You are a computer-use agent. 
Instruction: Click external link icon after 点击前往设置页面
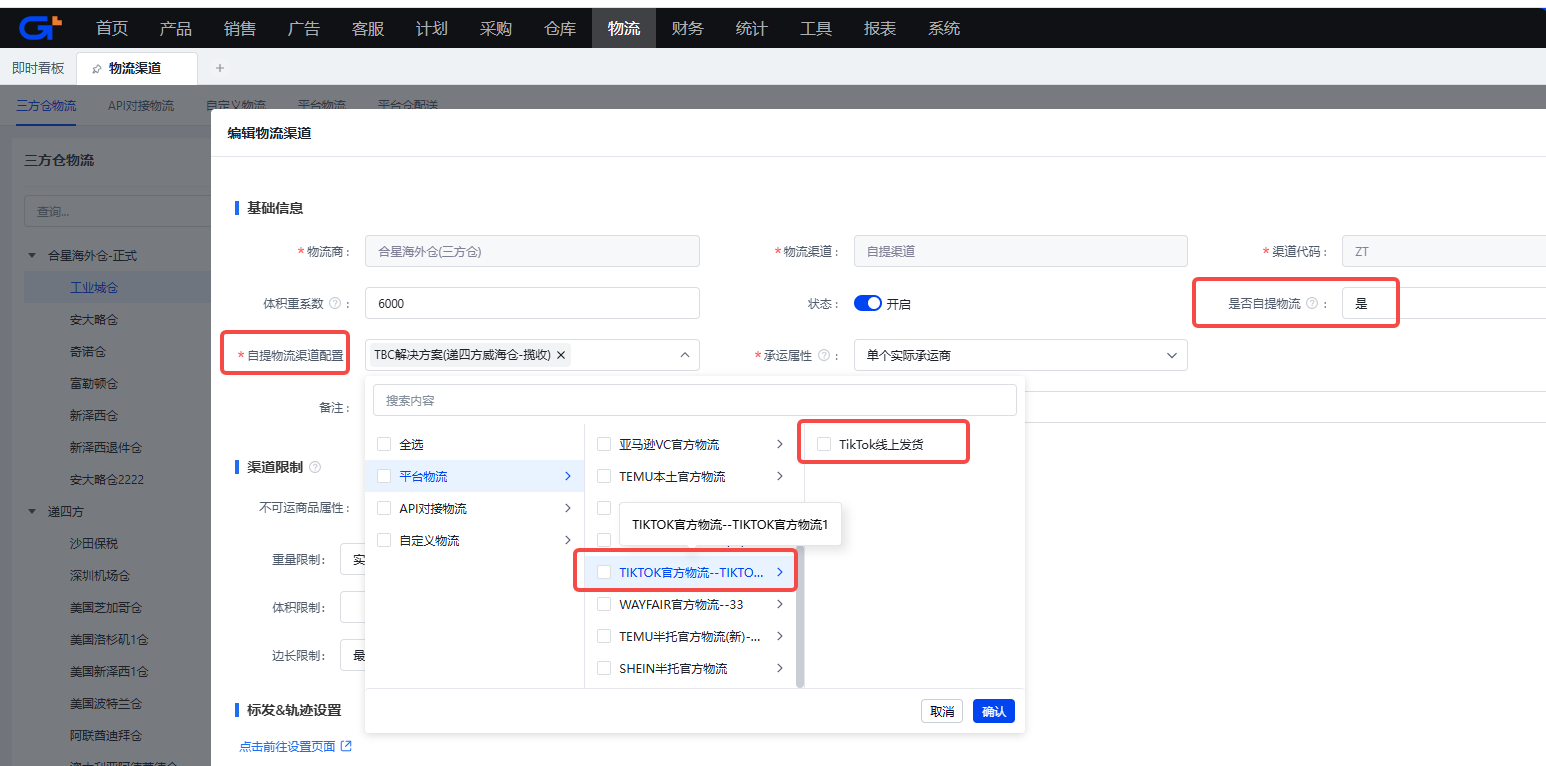(x=346, y=746)
